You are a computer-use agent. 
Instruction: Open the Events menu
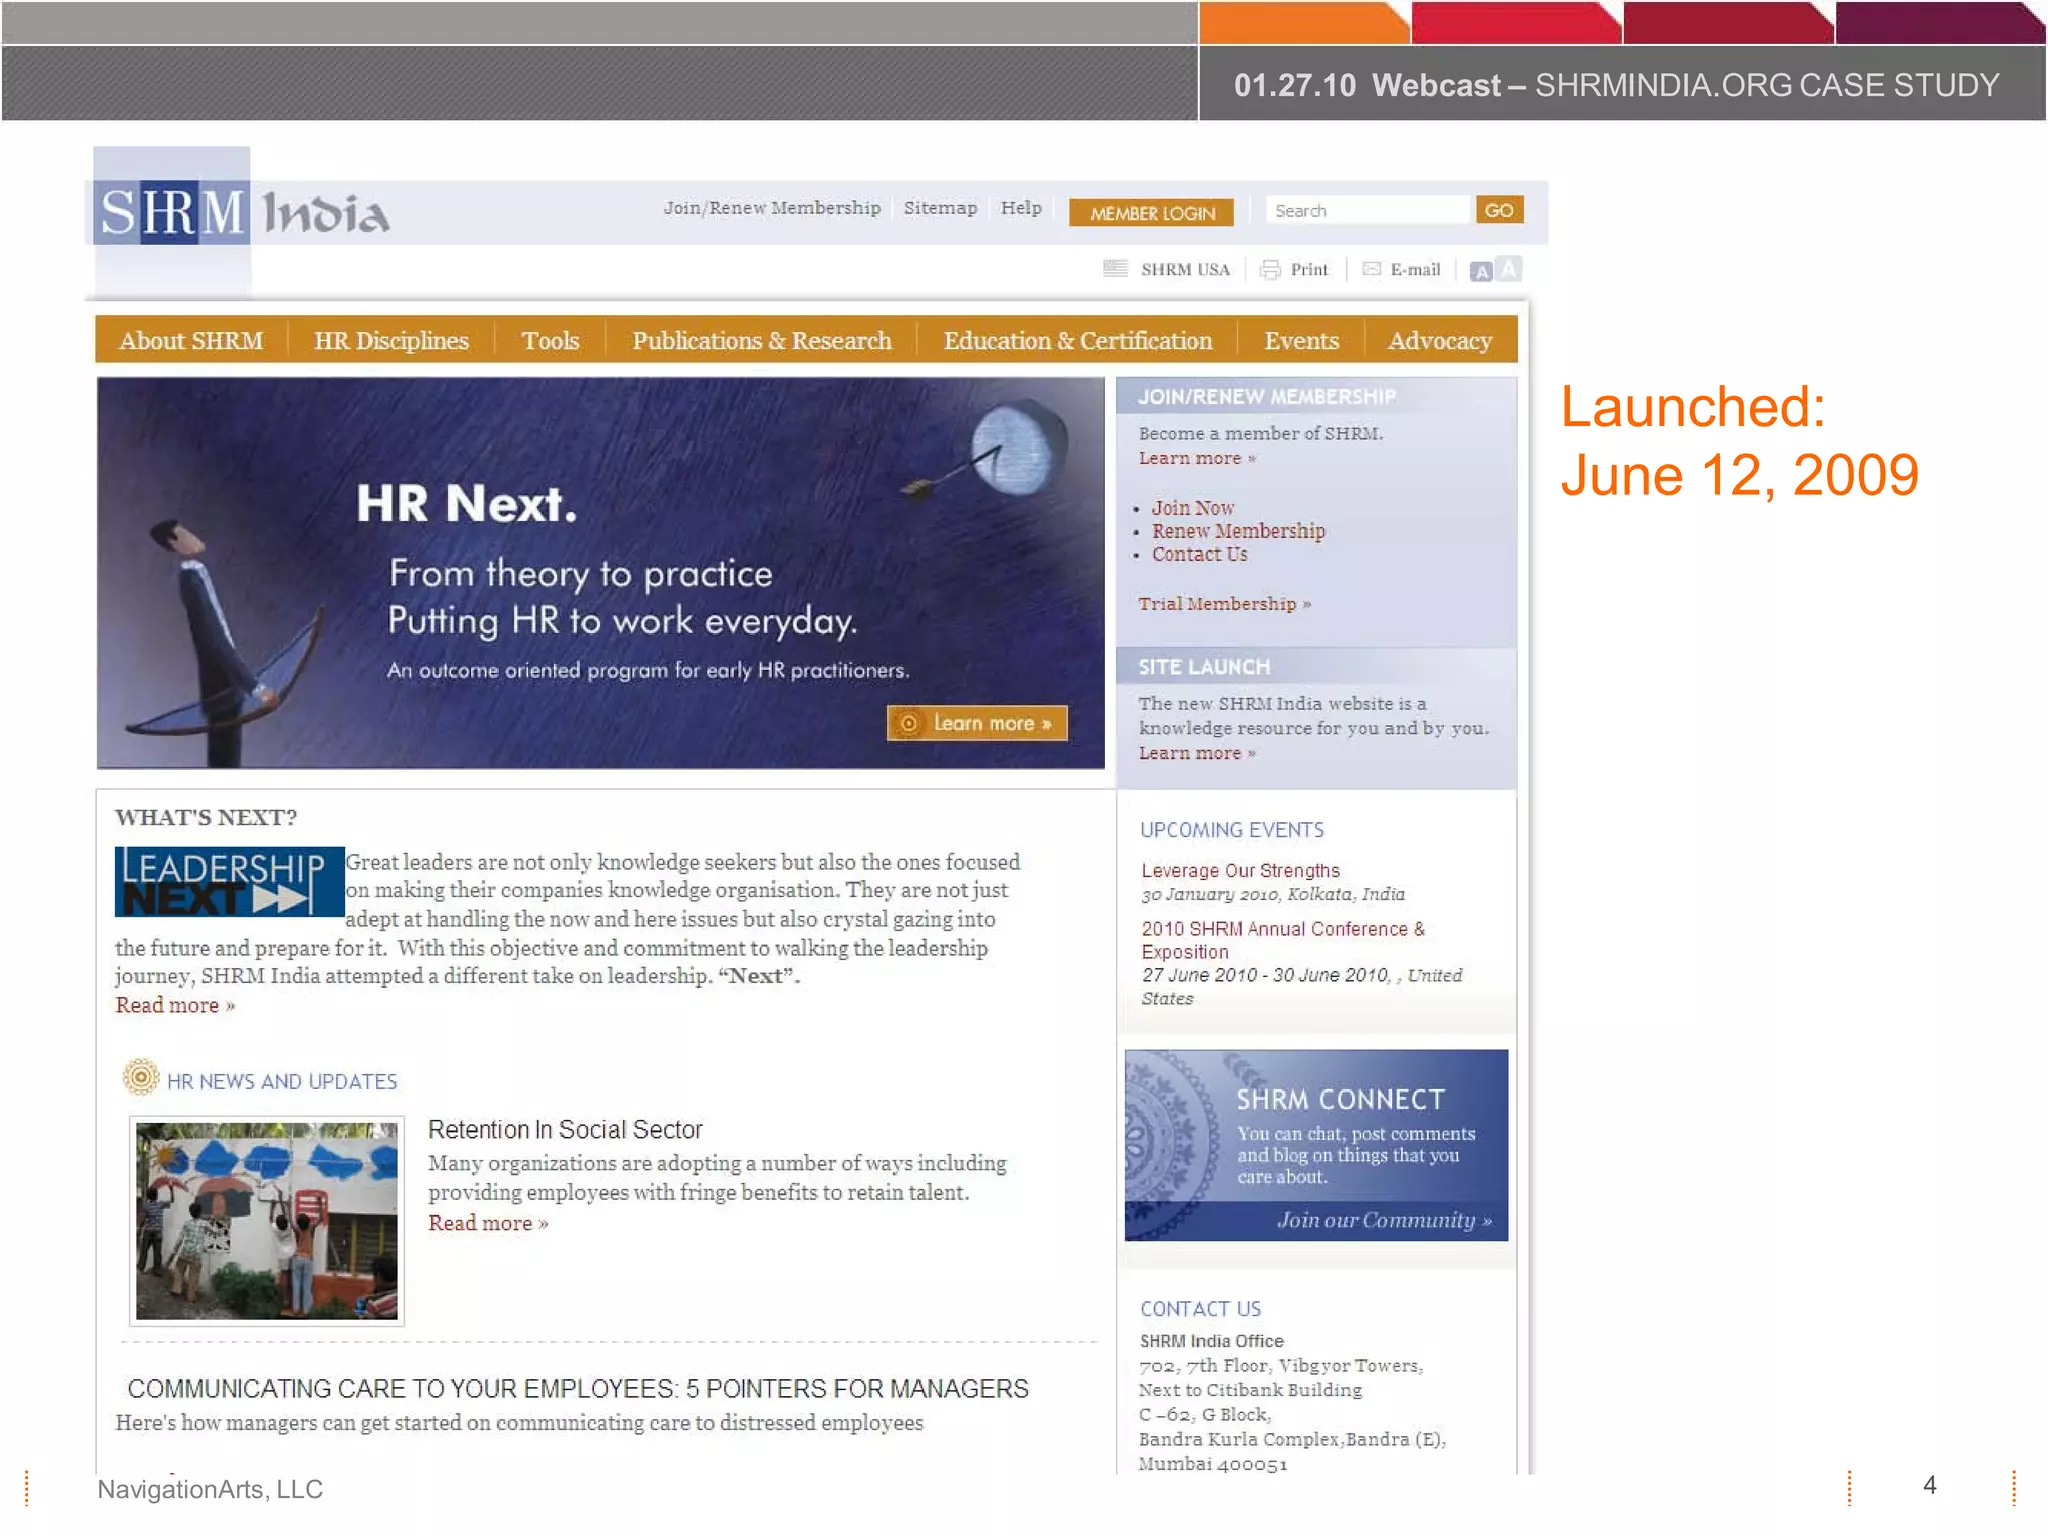point(1301,340)
